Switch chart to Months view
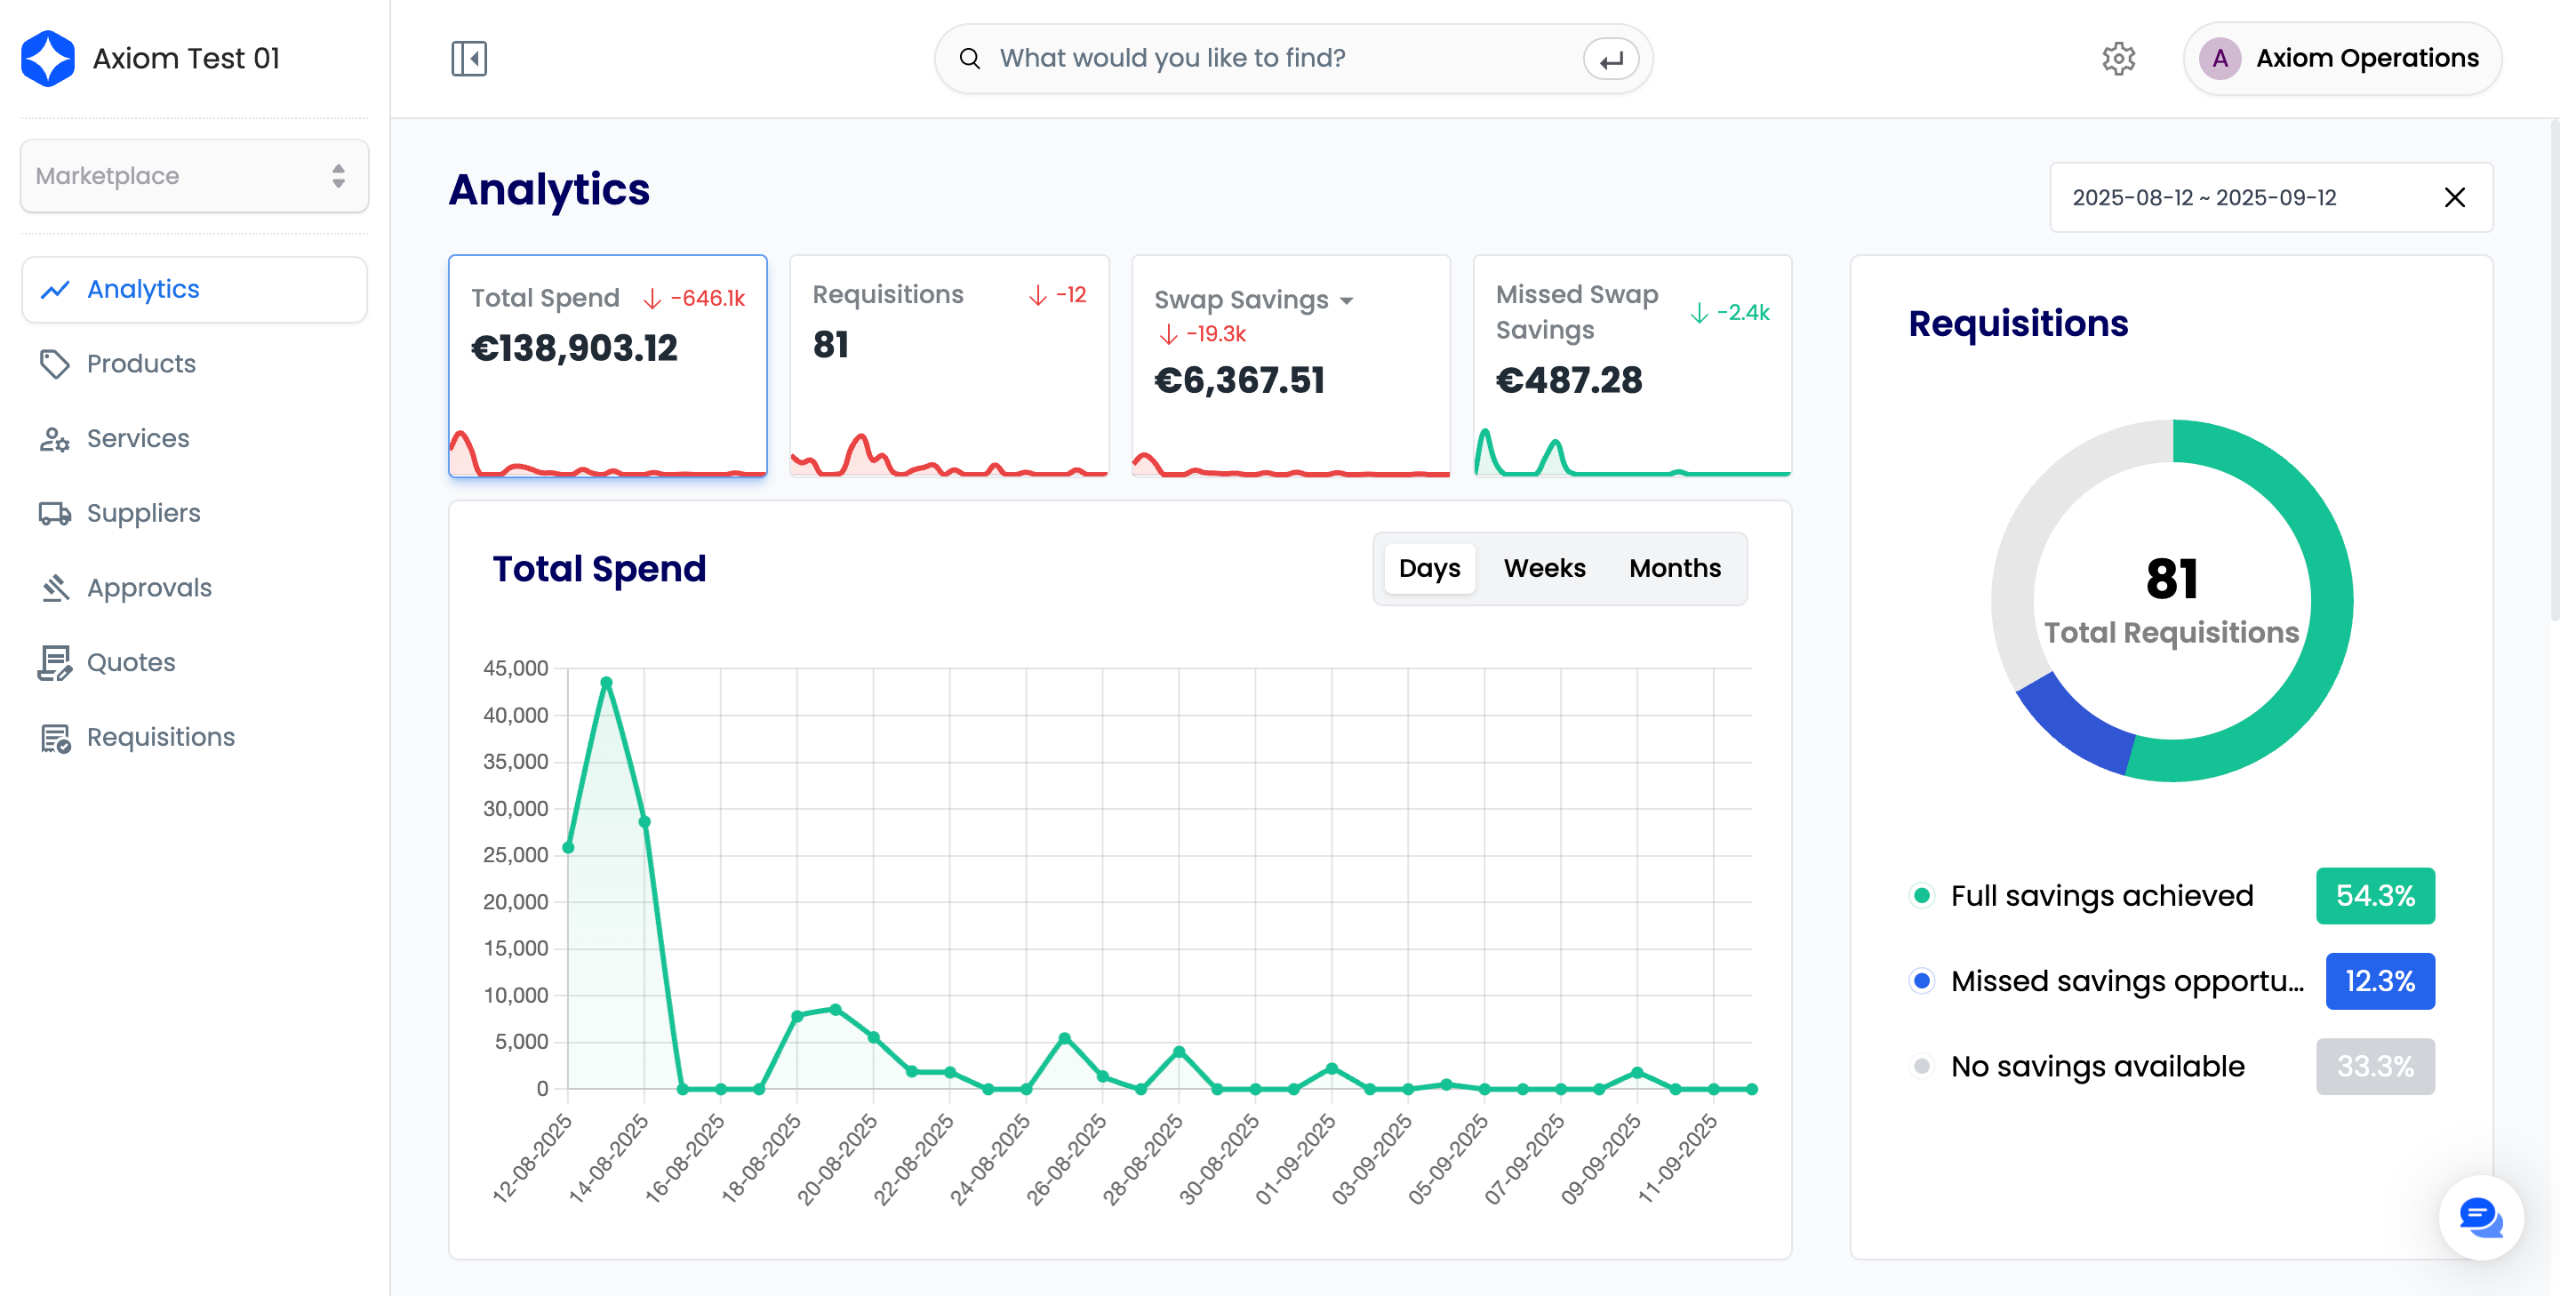 (1675, 568)
